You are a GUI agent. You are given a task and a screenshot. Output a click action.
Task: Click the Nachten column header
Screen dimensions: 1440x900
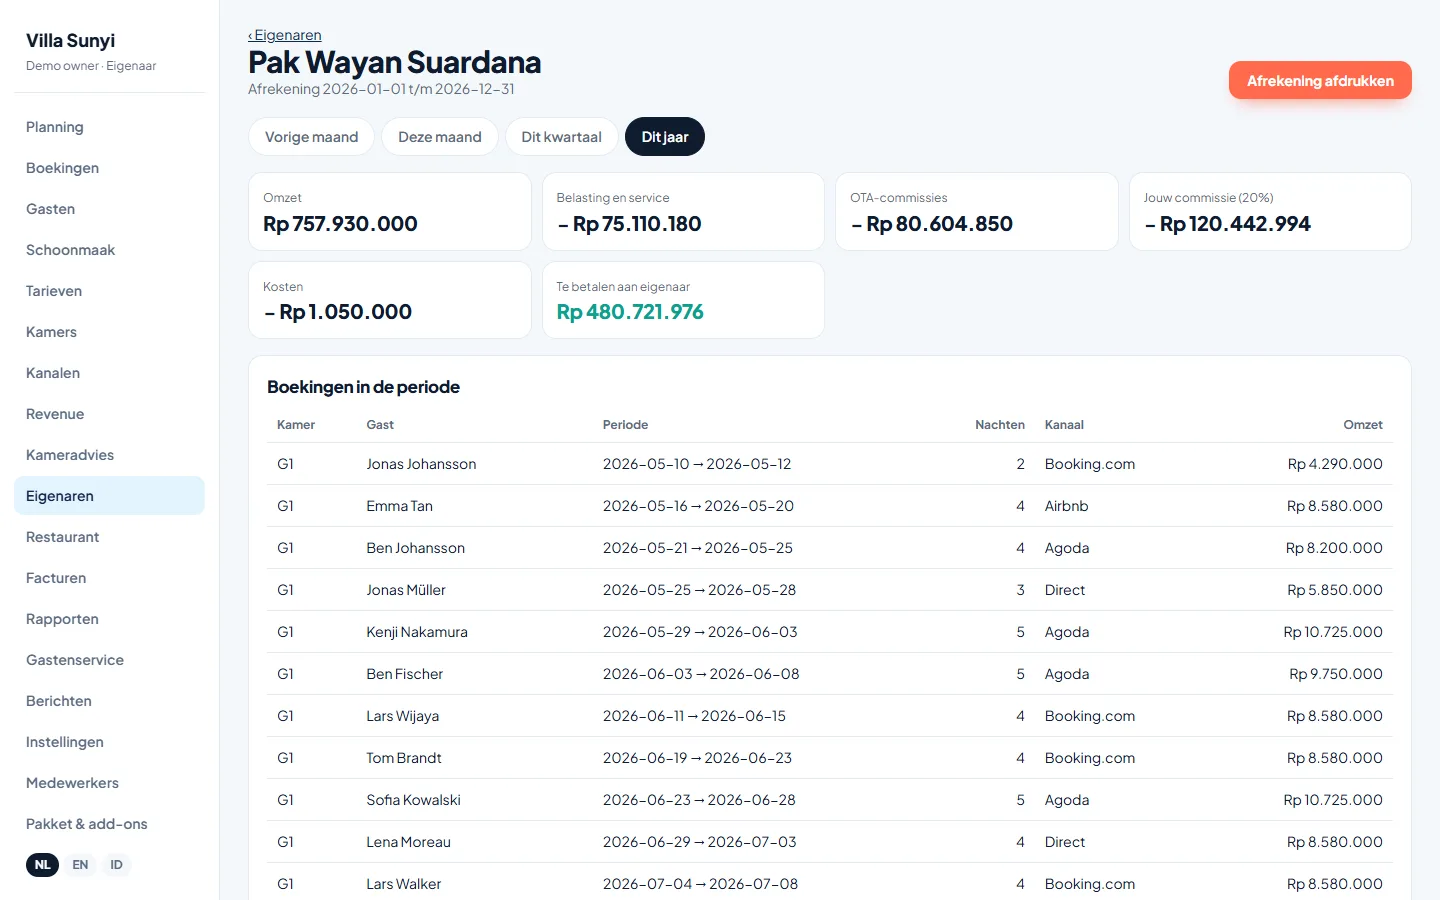1000,425
